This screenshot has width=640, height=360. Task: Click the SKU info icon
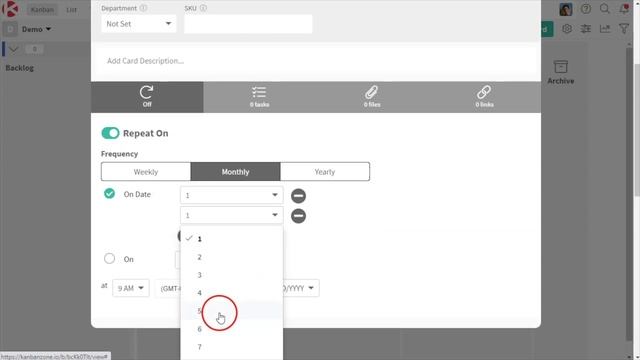point(203,8)
